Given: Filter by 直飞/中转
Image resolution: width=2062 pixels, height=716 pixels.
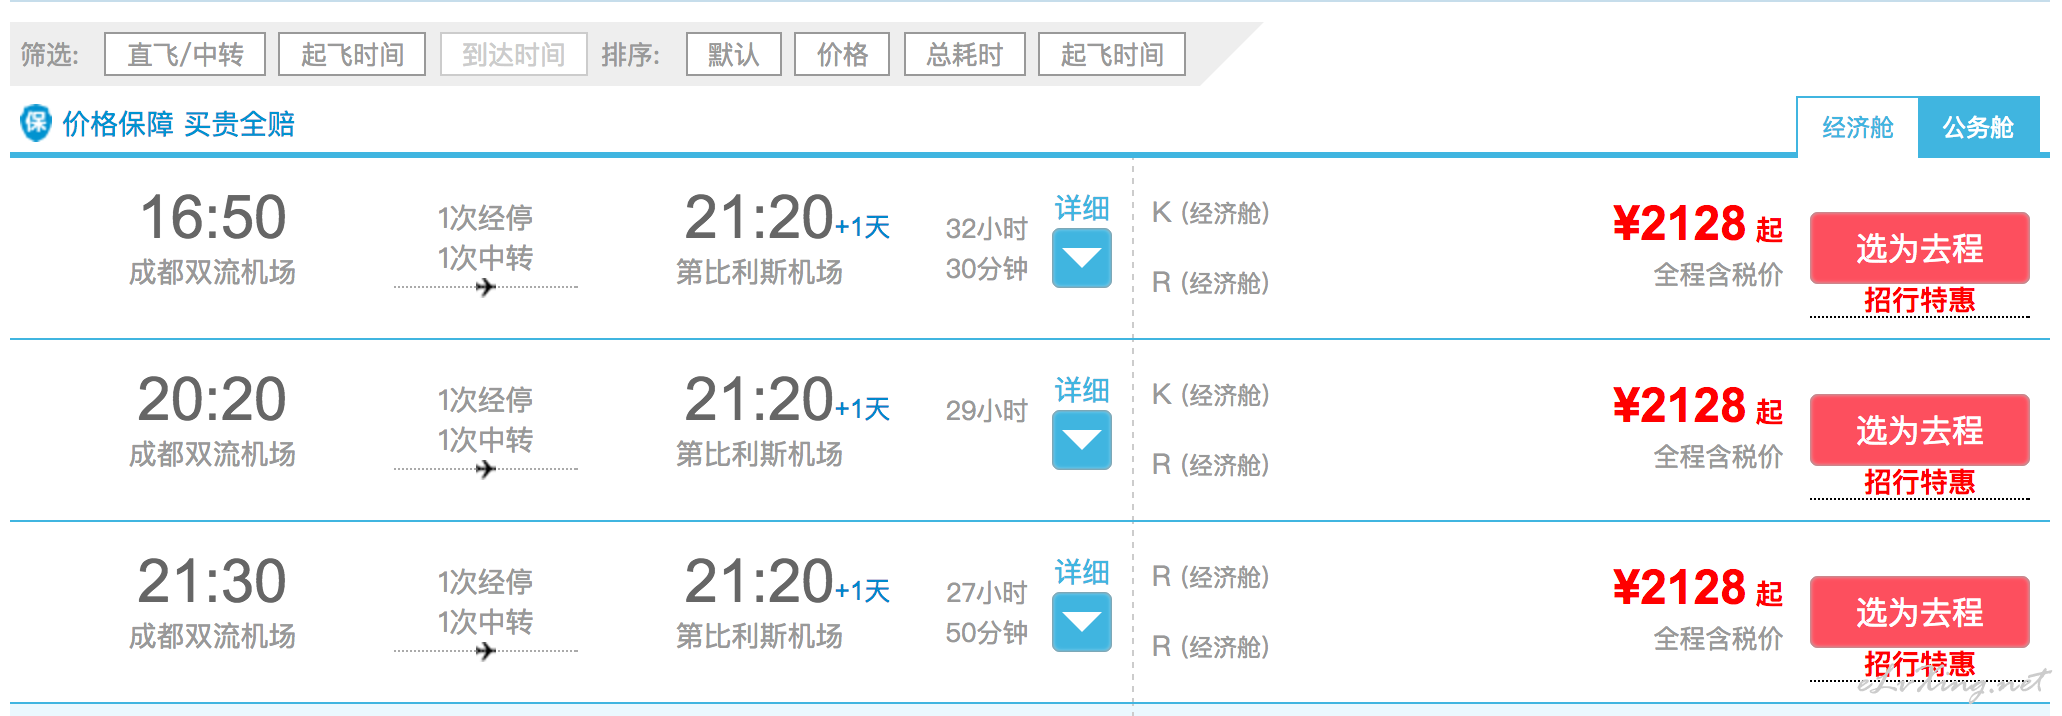Looking at the screenshot, I should pyautogui.click(x=185, y=54).
